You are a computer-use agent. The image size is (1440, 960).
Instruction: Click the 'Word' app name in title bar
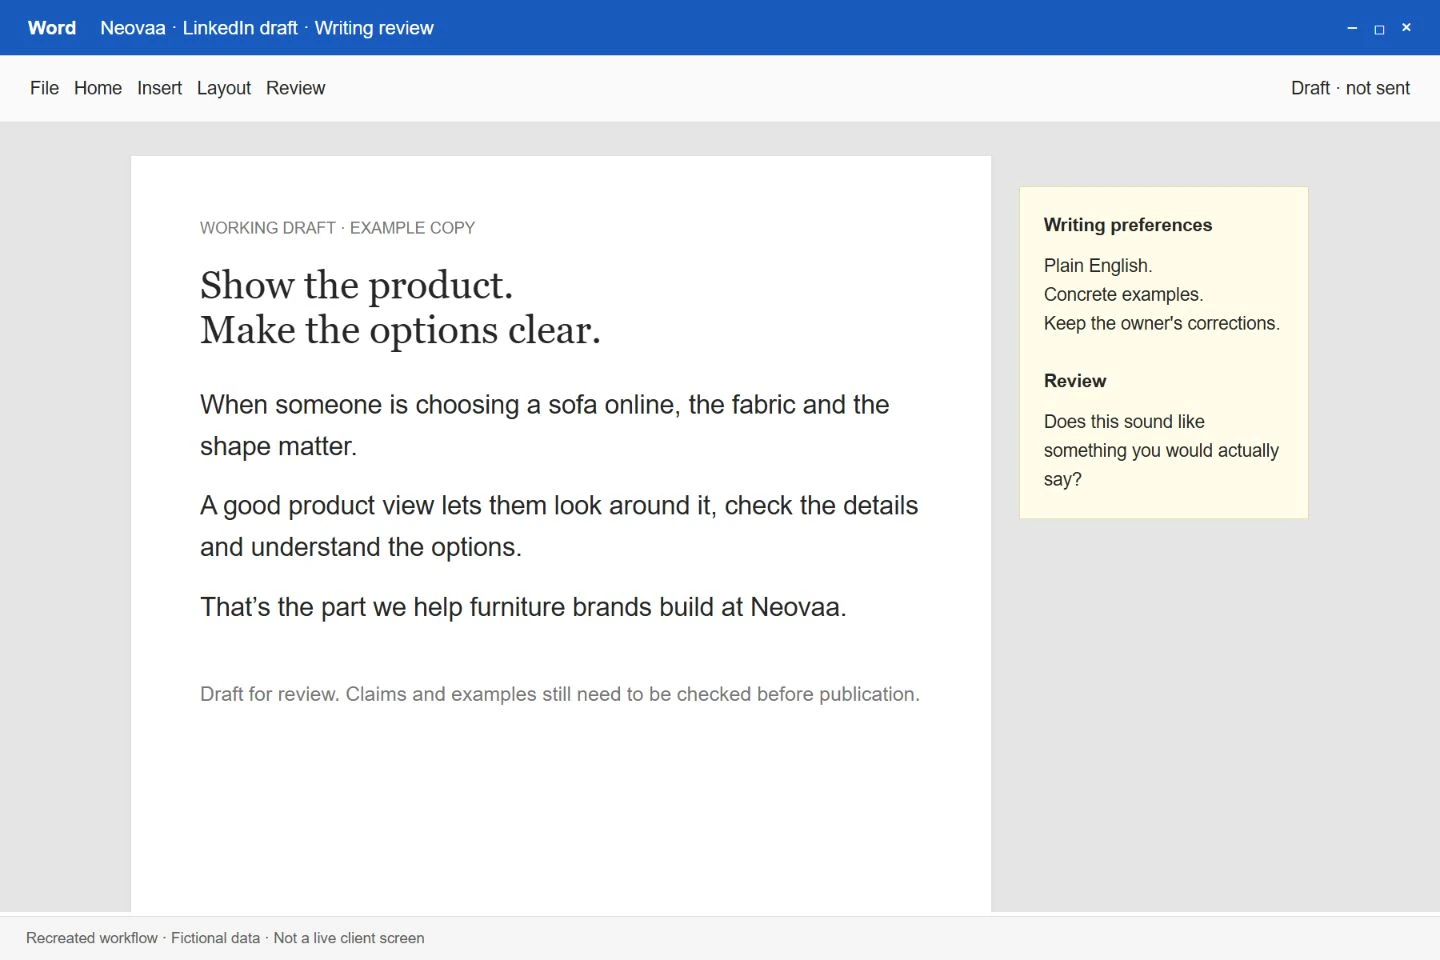(x=52, y=28)
